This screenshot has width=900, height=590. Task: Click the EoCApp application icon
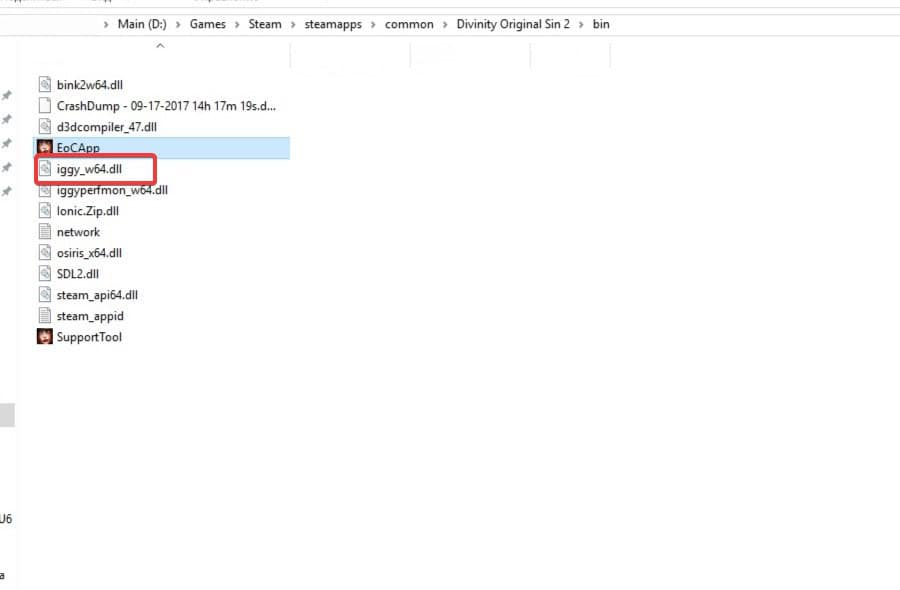coord(45,148)
